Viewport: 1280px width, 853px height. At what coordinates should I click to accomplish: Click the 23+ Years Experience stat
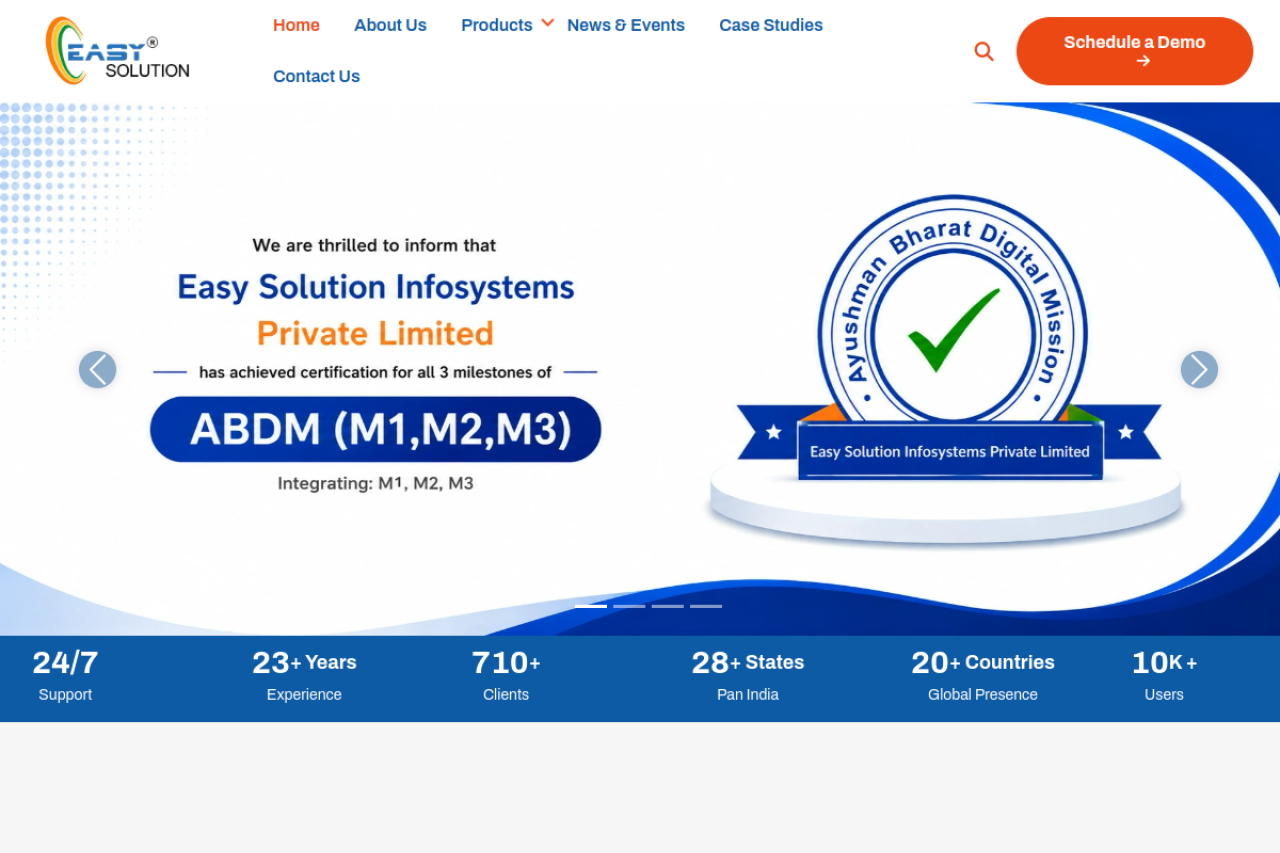tap(304, 675)
